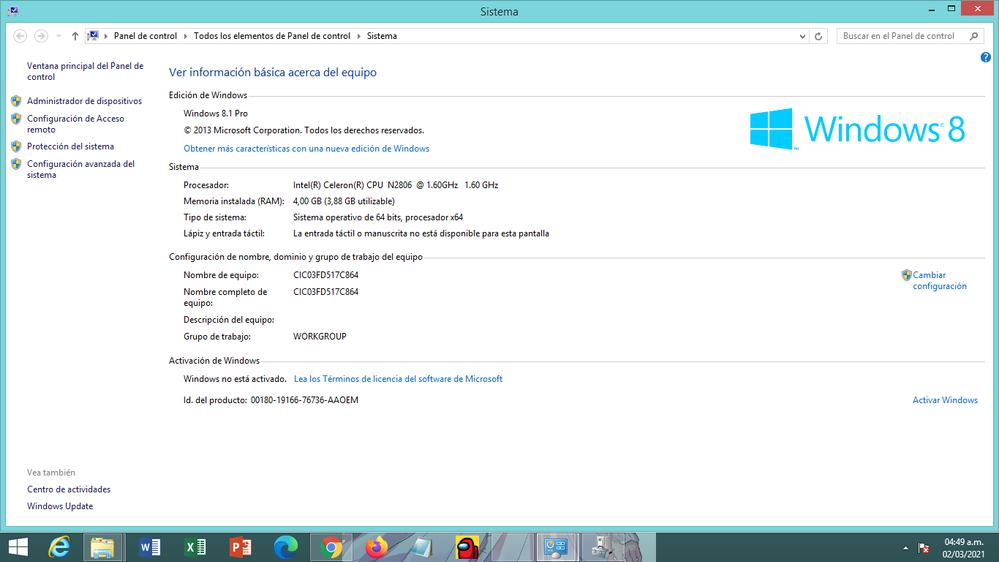999x562 pixels.
Task: Go back with the navigation arrow
Action: 20,36
